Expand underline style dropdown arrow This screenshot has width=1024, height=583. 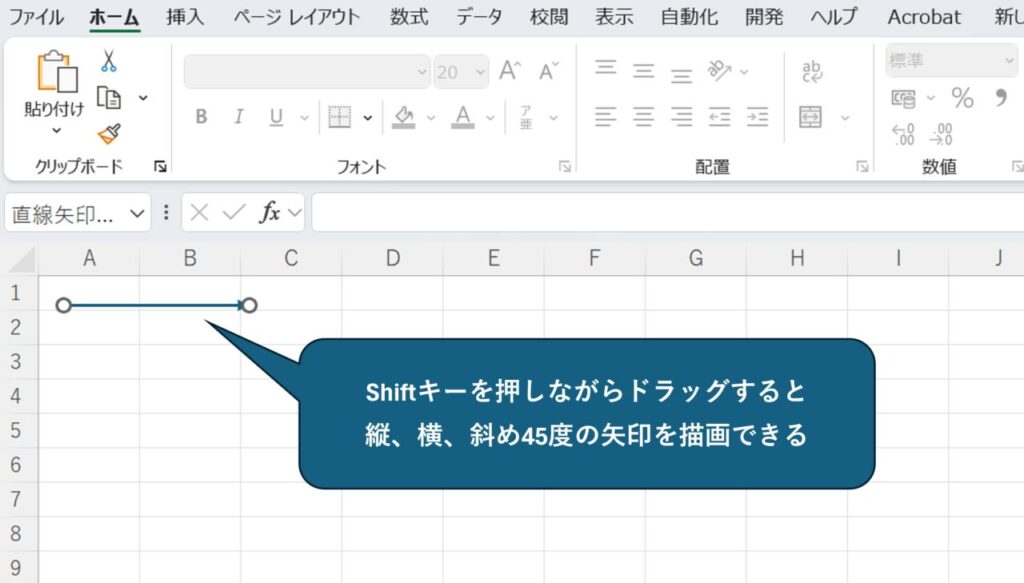coord(304,118)
